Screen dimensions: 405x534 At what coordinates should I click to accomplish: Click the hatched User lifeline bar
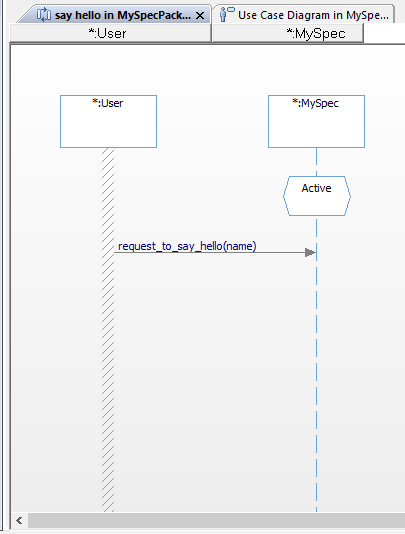coord(108,329)
